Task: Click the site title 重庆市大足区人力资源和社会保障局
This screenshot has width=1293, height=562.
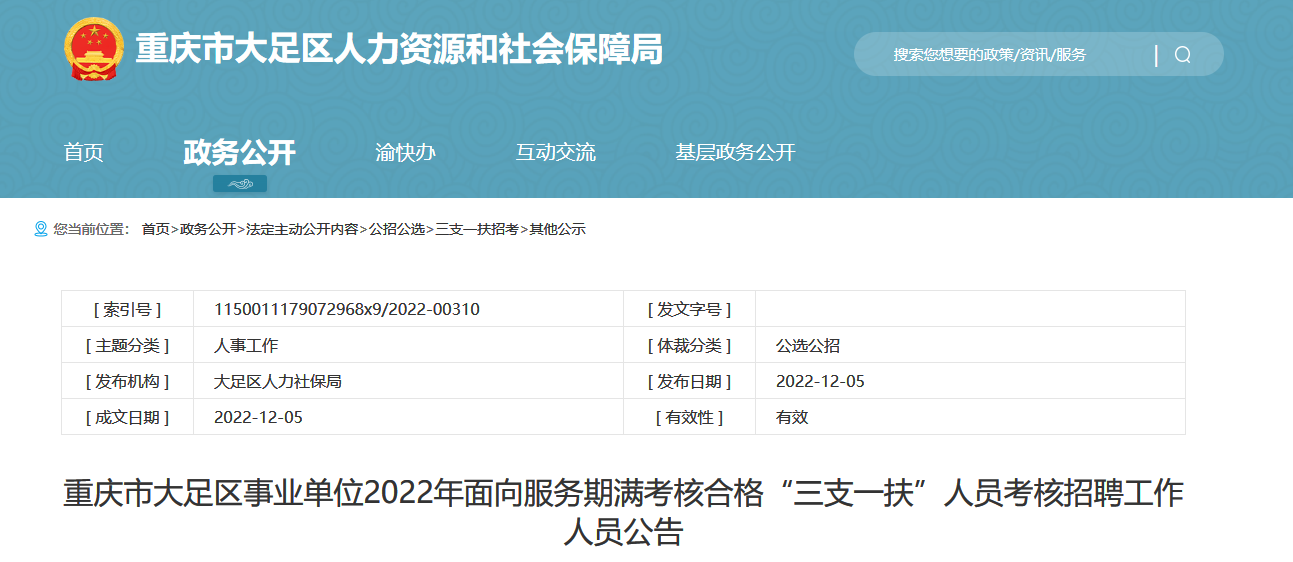Action: point(399,49)
